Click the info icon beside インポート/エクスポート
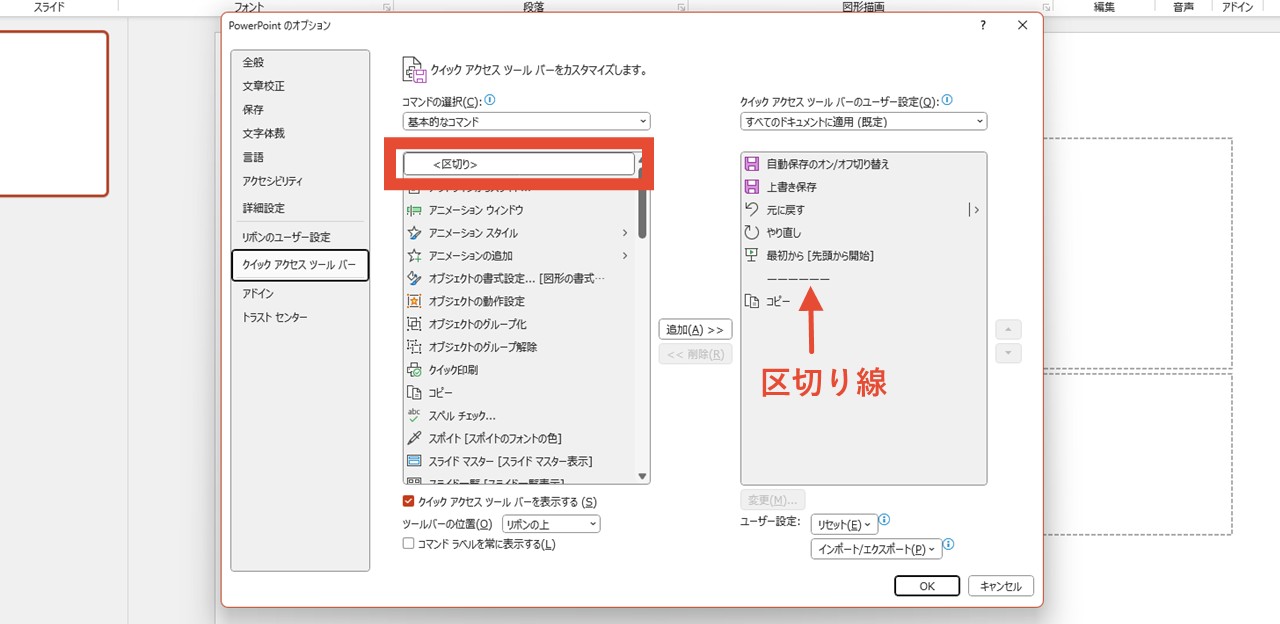This screenshot has width=1280, height=624. pos(949,546)
